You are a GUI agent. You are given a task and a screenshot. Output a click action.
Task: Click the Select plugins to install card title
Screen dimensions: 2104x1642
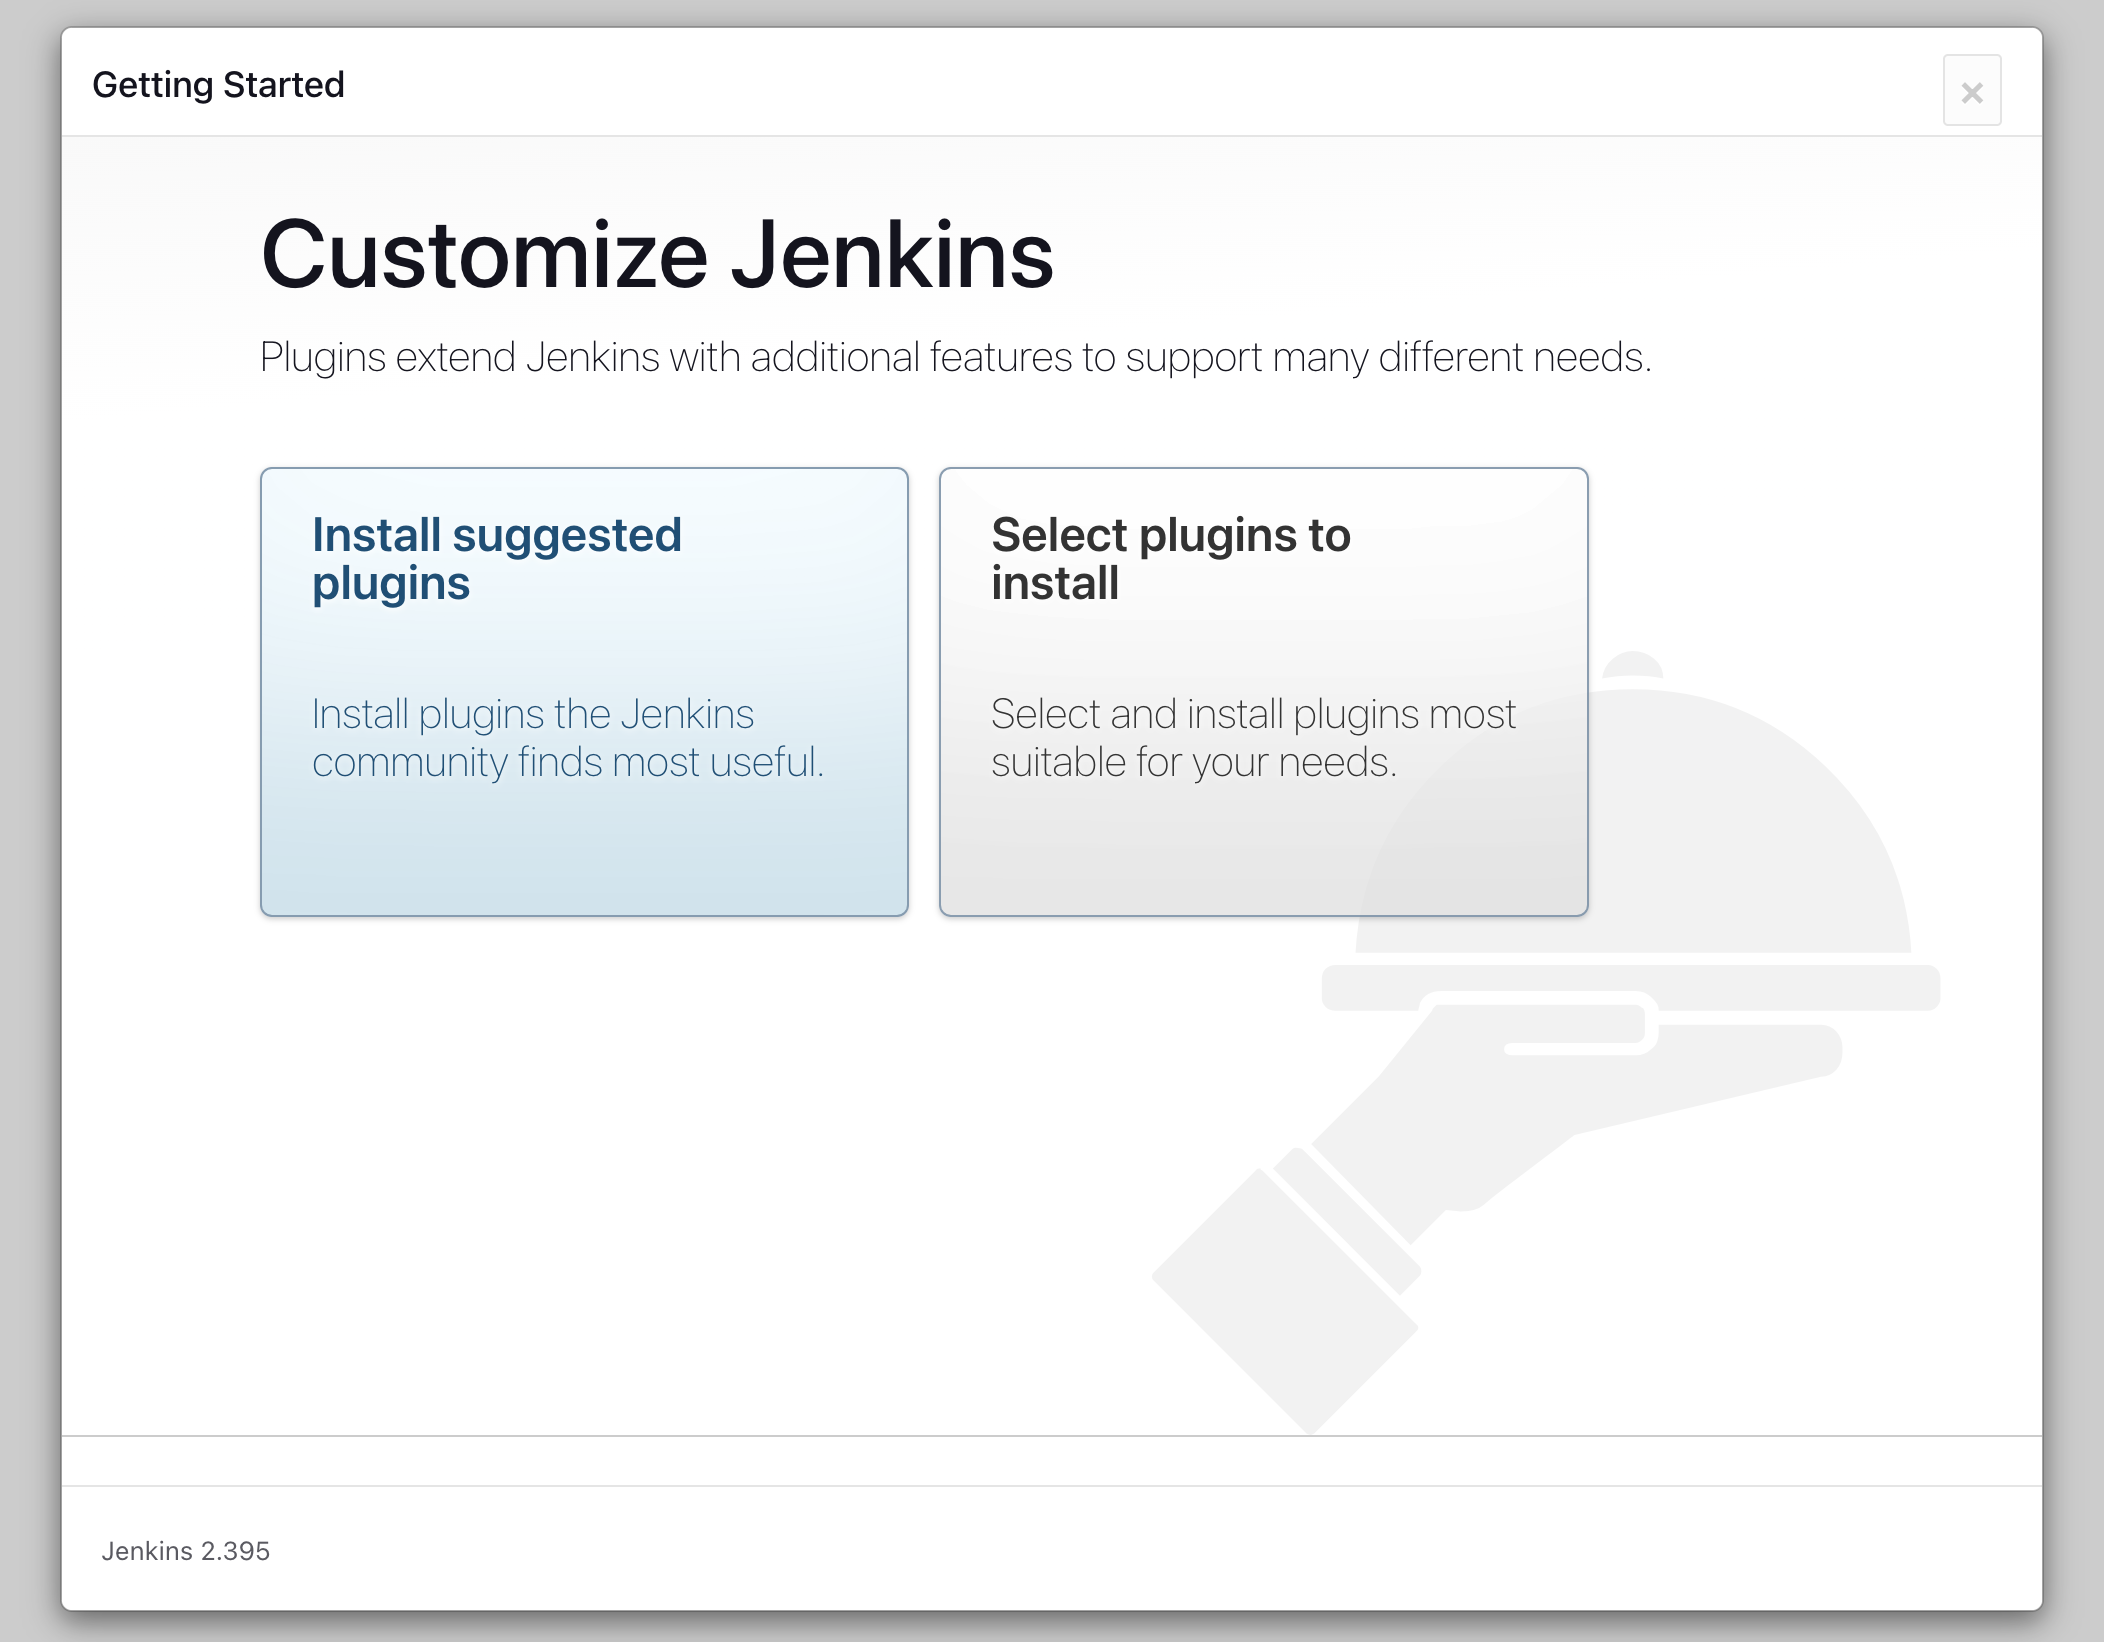pos(1170,558)
